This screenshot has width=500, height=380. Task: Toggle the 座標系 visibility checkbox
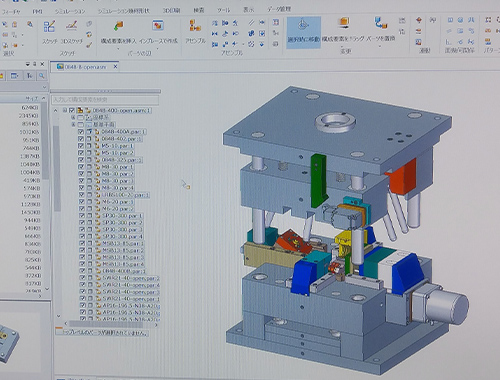pyautogui.click(x=80, y=117)
